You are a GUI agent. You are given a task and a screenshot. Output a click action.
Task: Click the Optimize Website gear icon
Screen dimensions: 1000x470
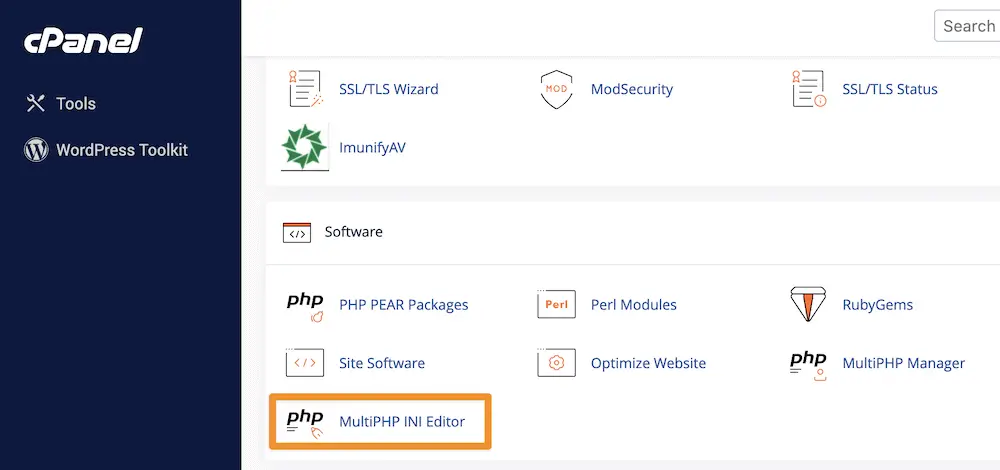[556, 362]
